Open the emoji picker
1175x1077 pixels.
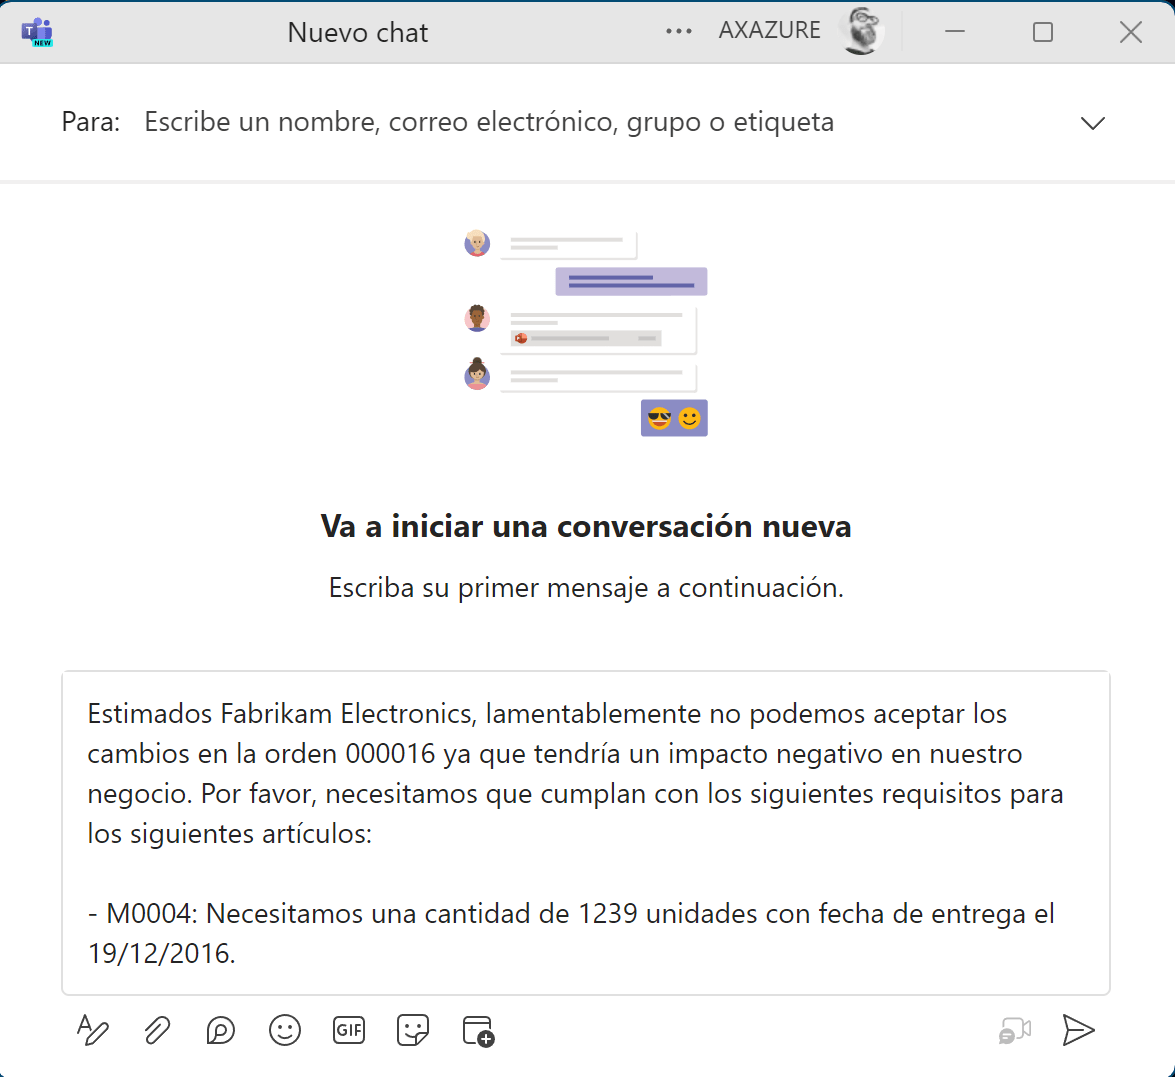click(x=285, y=1030)
